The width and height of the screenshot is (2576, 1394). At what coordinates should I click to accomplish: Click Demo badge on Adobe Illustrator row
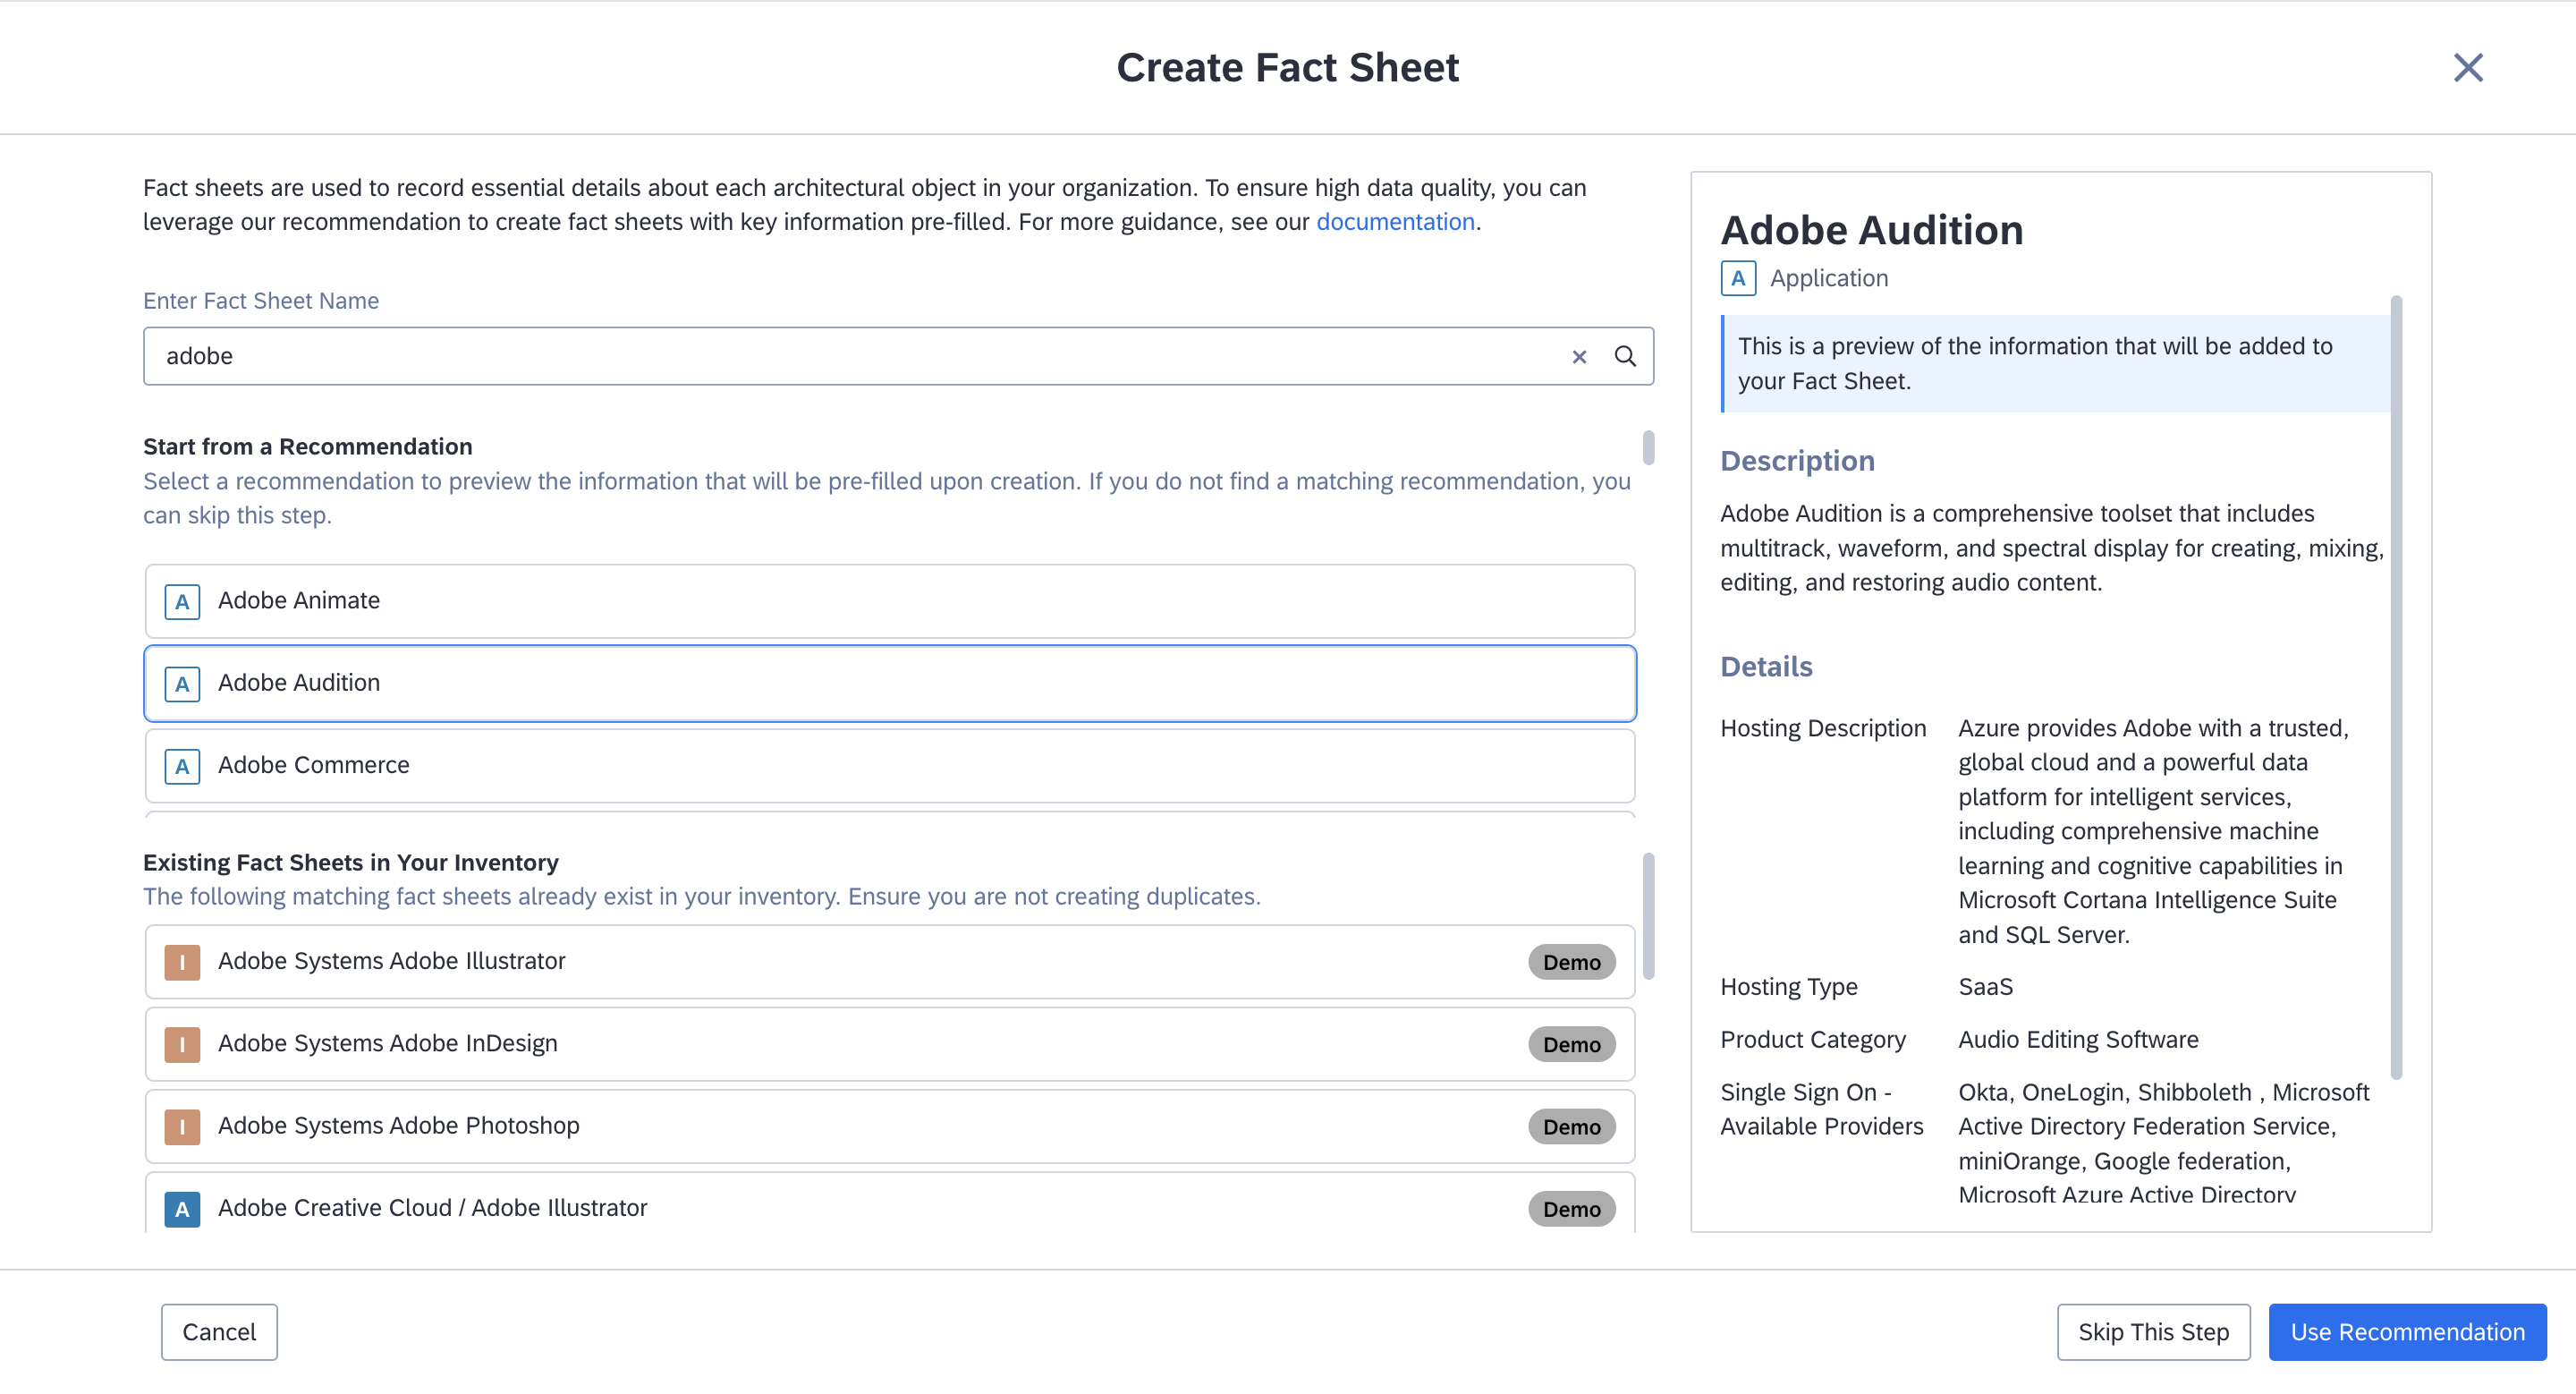[1571, 962]
